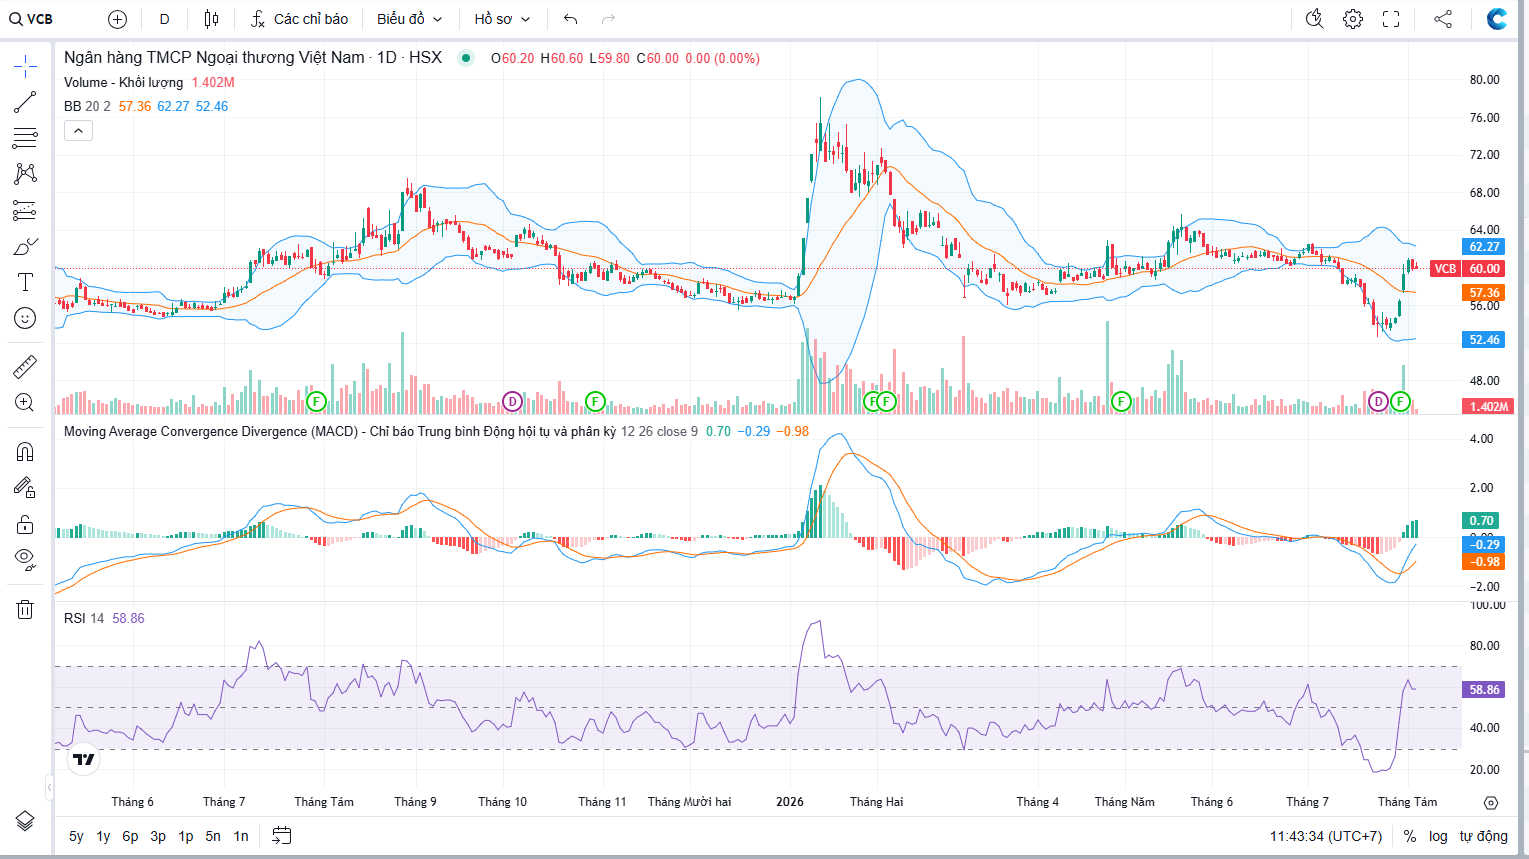The image size is (1529, 859).
Task: Redo the last chart action
Action: click(x=608, y=19)
